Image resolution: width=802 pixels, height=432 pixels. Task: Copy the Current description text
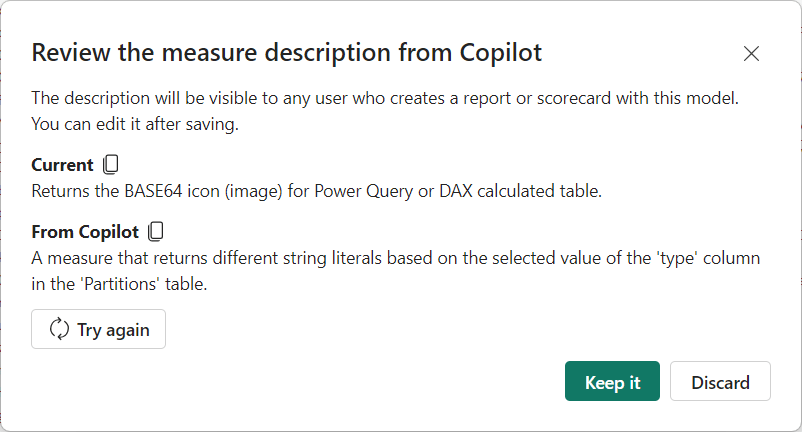111,165
